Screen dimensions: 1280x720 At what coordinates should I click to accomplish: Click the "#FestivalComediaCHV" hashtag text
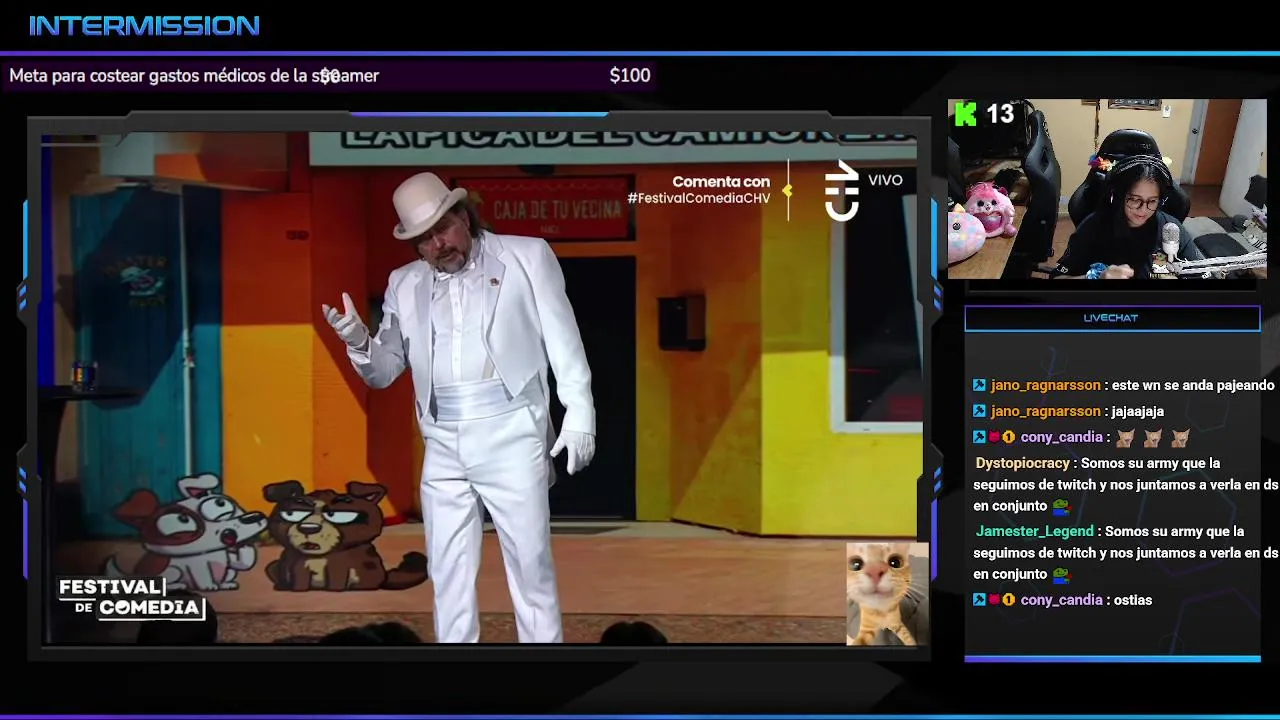pos(699,198)
